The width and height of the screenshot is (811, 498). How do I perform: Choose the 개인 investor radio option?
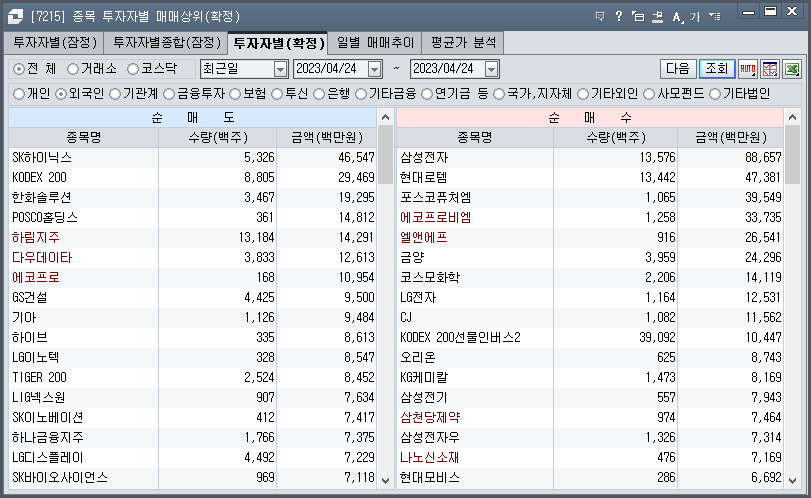[19, 94]
